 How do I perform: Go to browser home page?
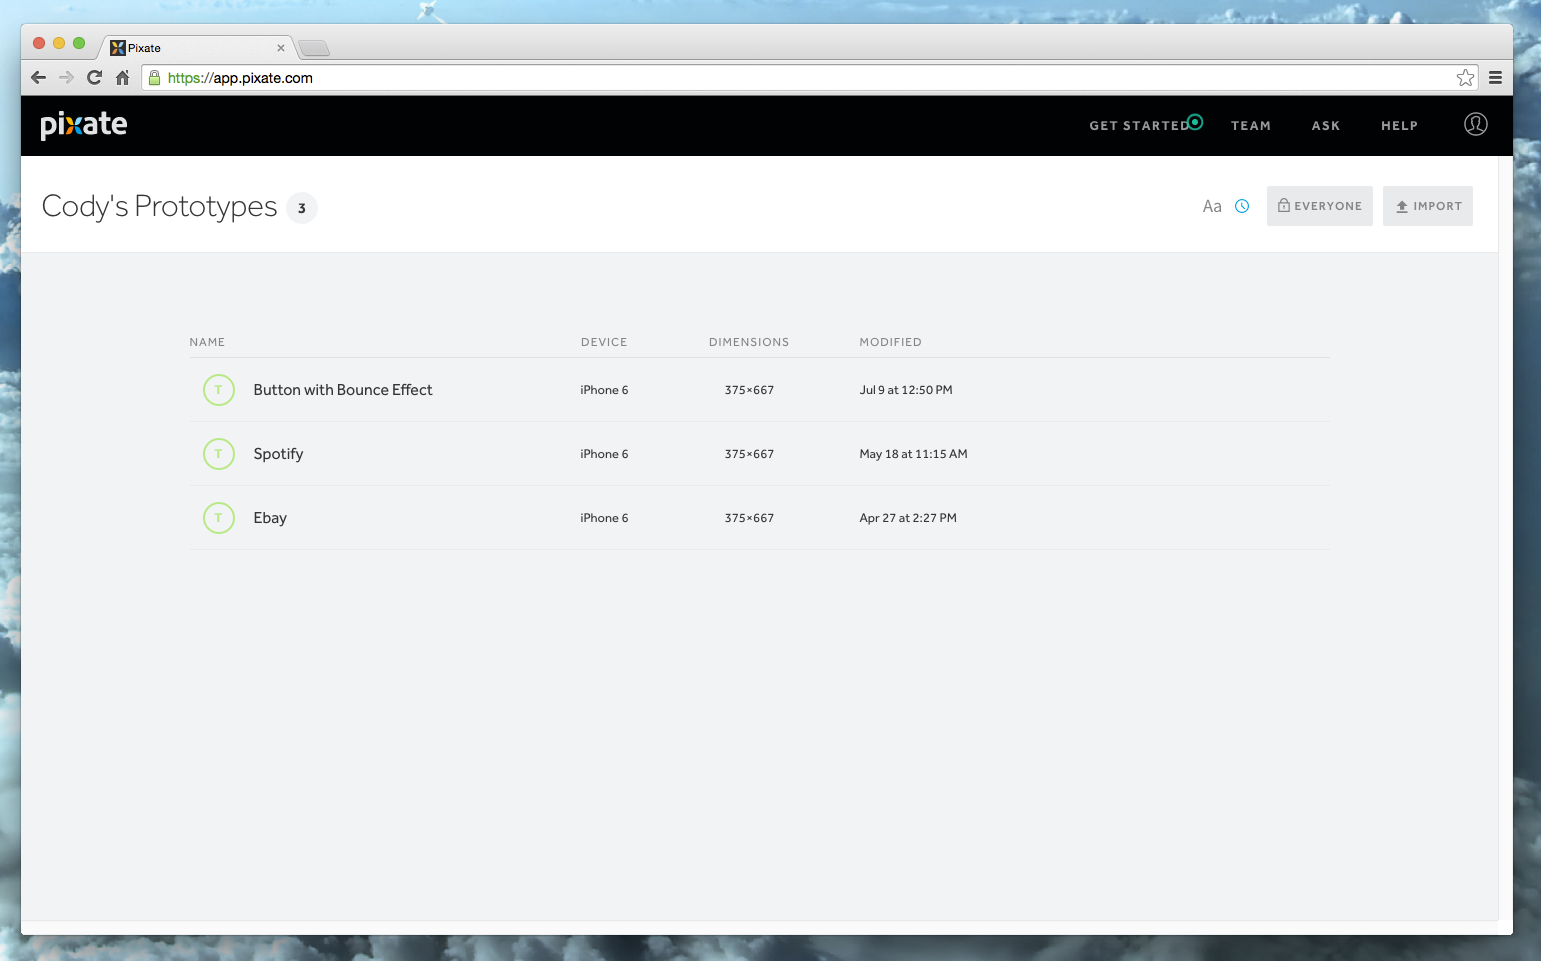(123, 78)
